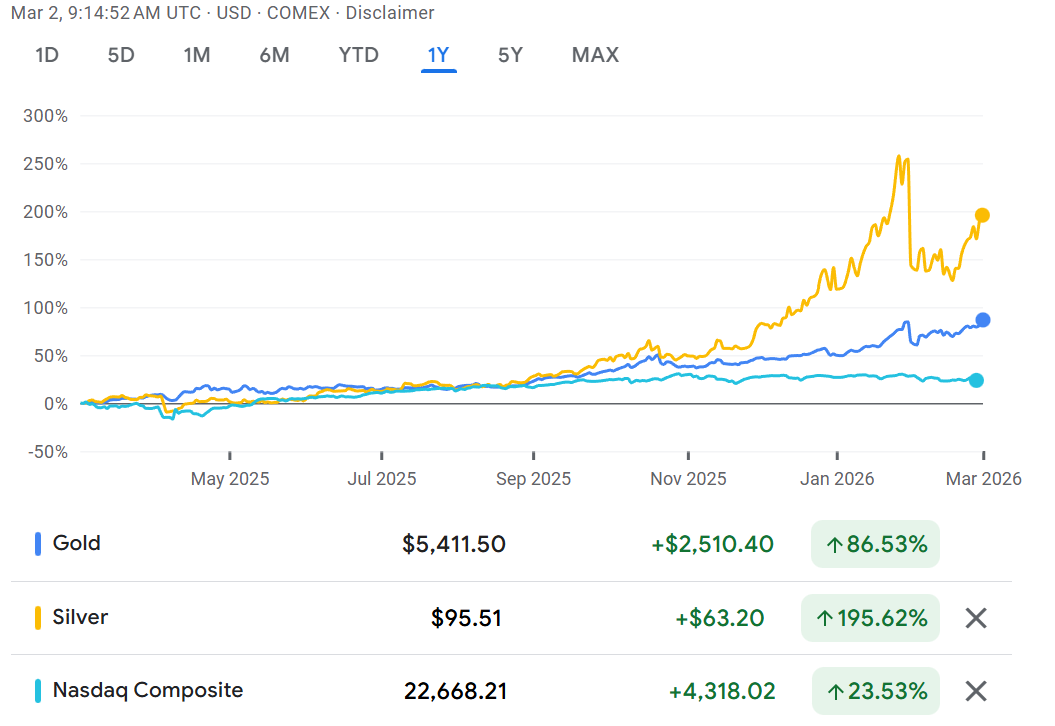Click Silver's 195.62% gain badge
Viewport: 1055px width, 726px height.
coord(871,618)
